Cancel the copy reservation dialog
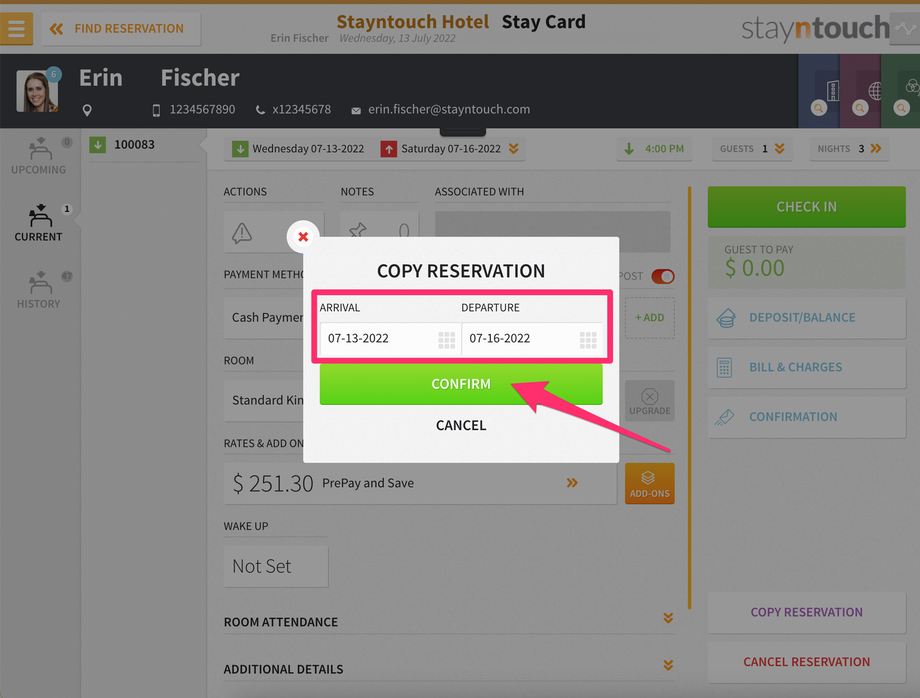Image resolution: width=920 pixels, height=698 pixels. click(461, 425)
